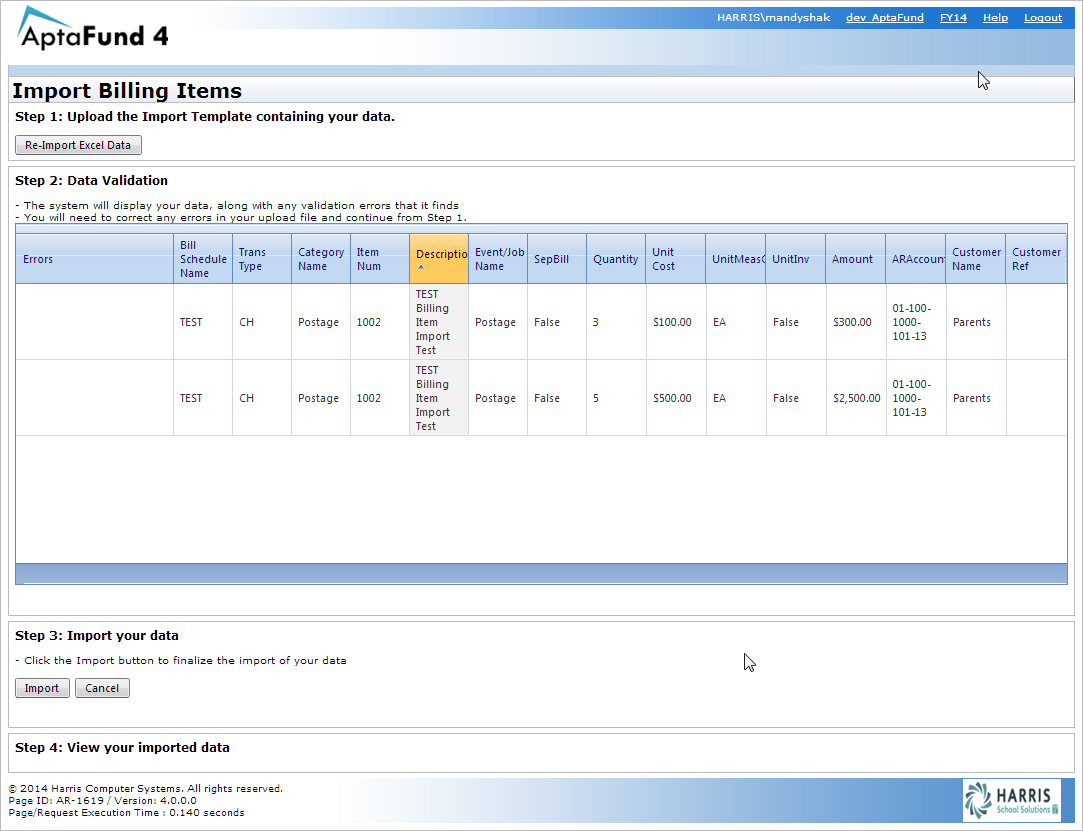
Task: Click Import to finalize the data import
Action: coord(42,688)
